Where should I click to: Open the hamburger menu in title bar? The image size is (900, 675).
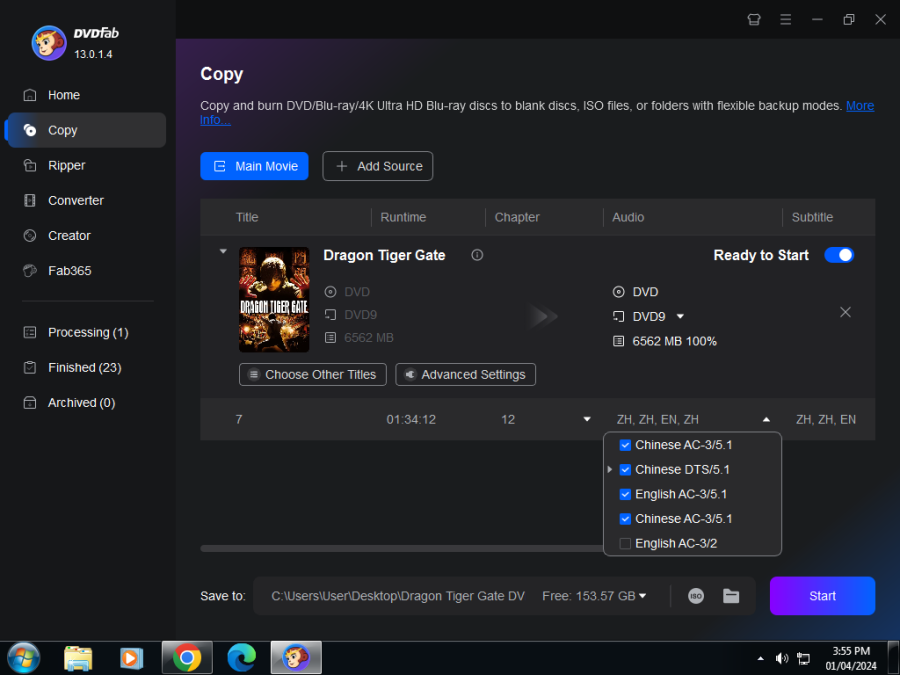785,20
